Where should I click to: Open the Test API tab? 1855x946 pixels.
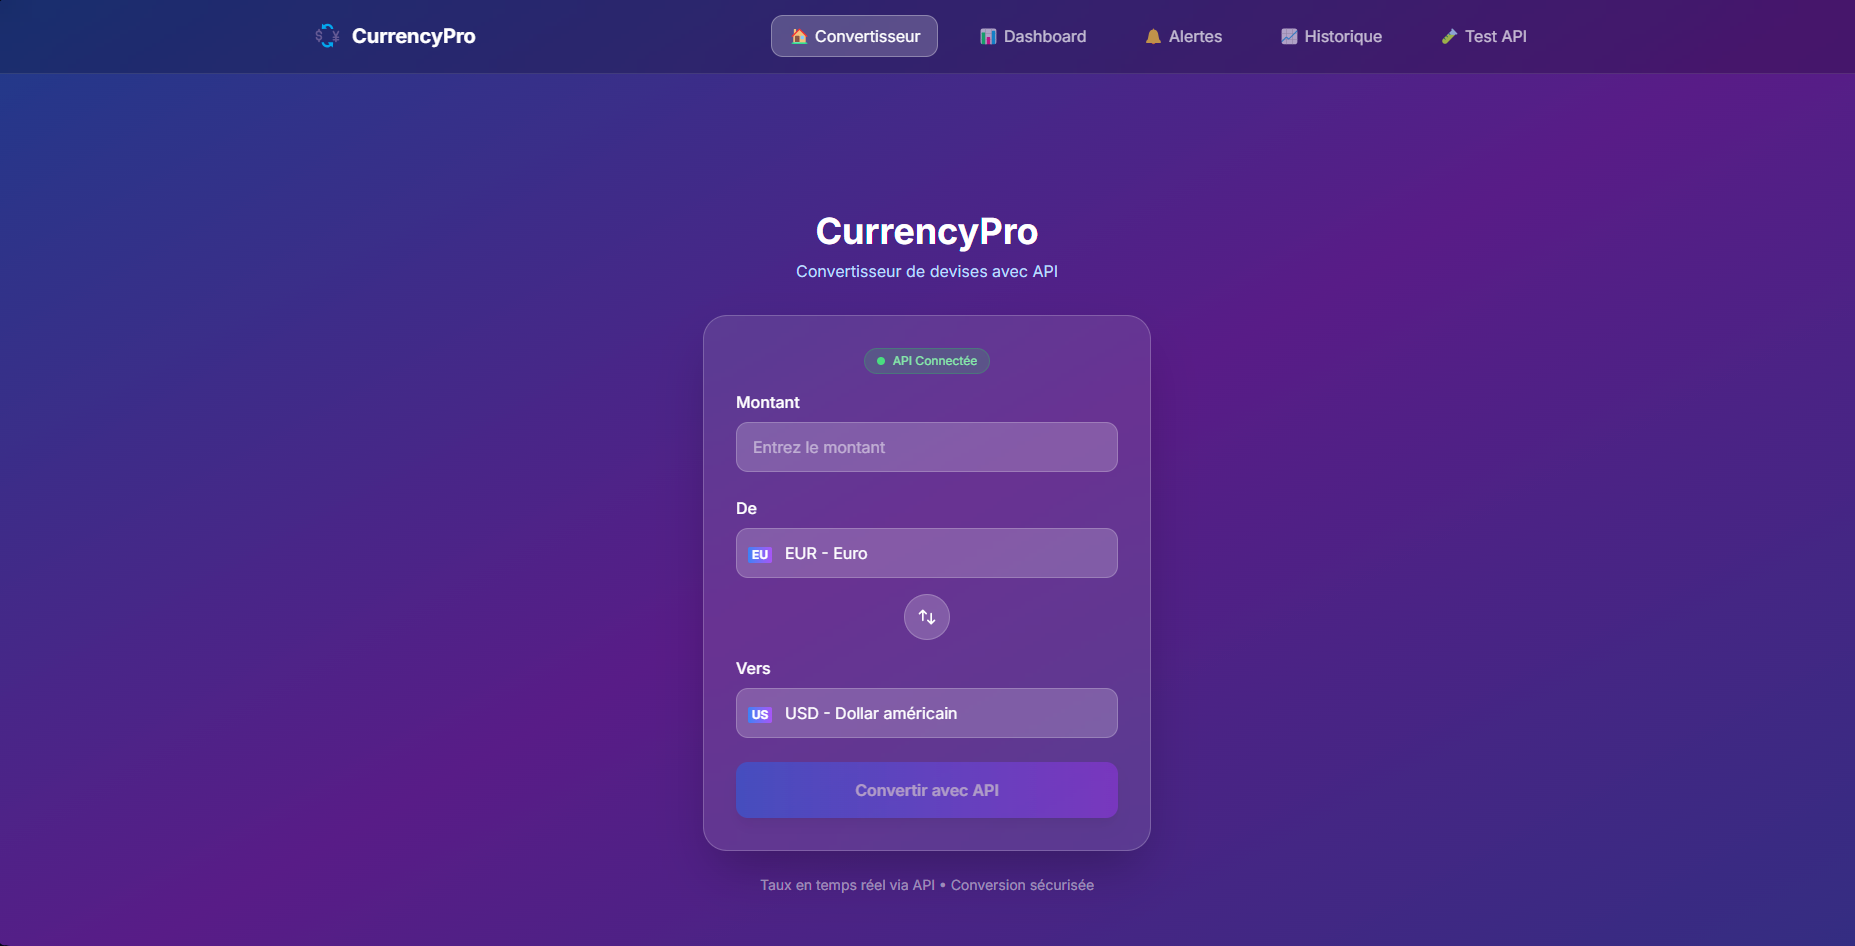[x=1484, y=36]
